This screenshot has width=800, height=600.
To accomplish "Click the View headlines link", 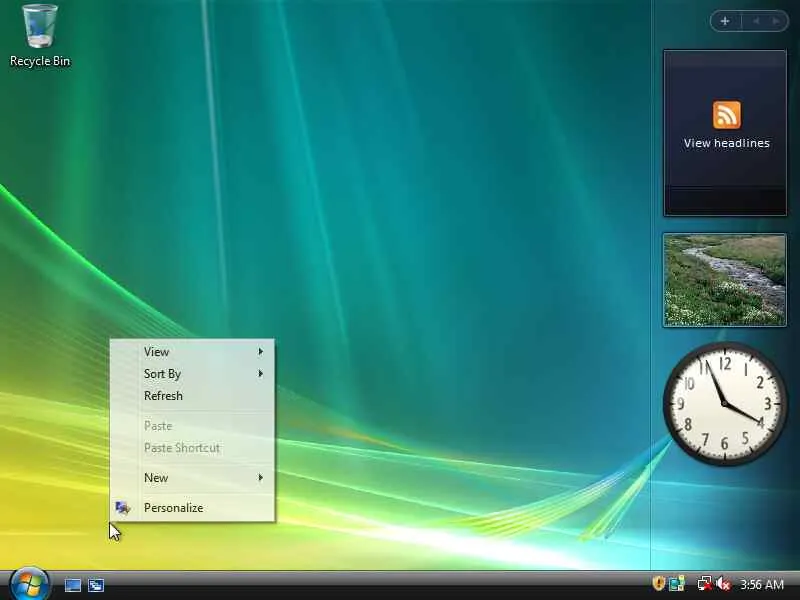I will 727,143.
